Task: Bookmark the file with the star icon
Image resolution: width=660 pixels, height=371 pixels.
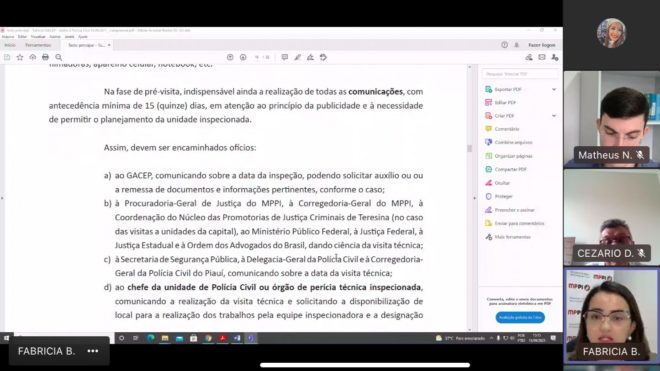Action: (x=20, y=57)
